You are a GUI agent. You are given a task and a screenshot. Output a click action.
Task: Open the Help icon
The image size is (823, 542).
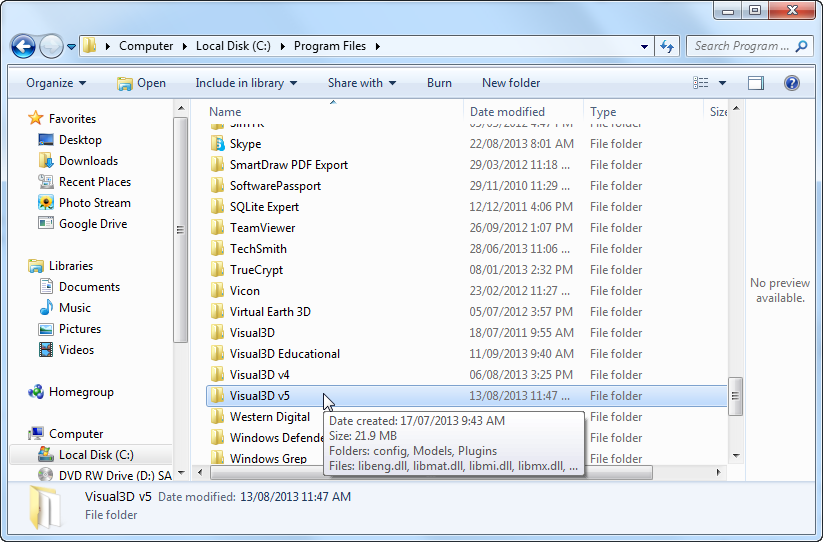792,83
